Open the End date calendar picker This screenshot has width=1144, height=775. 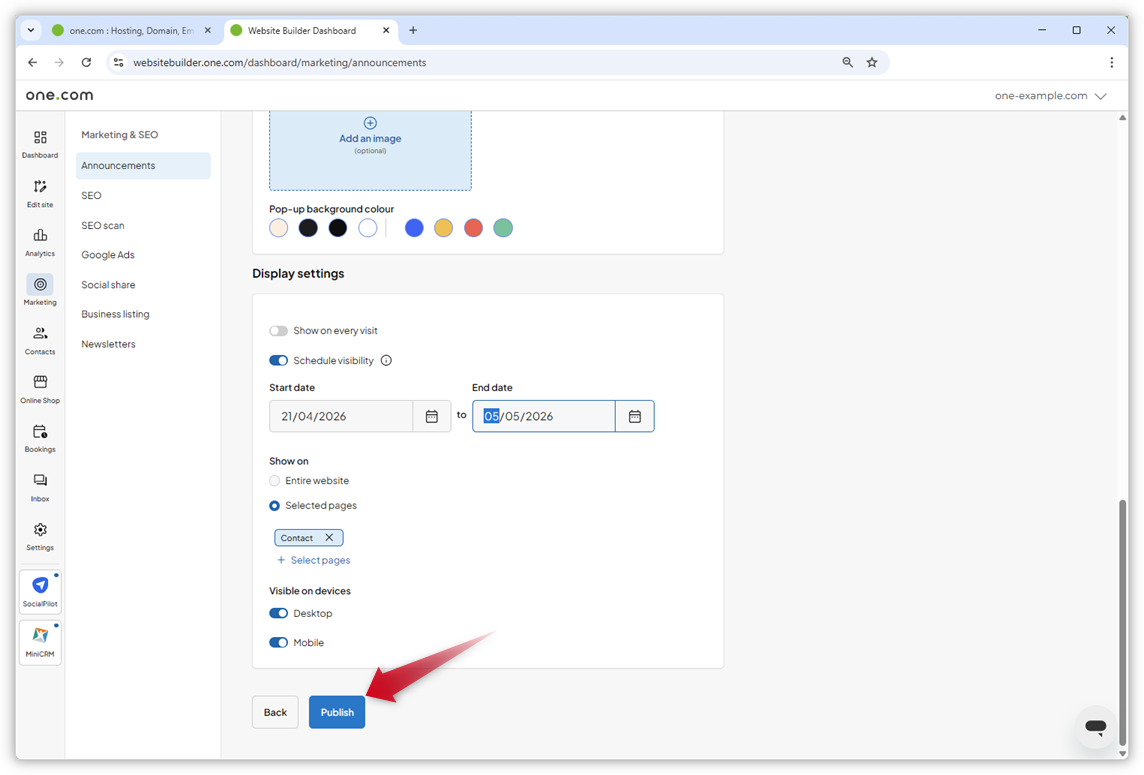[634, 416]
